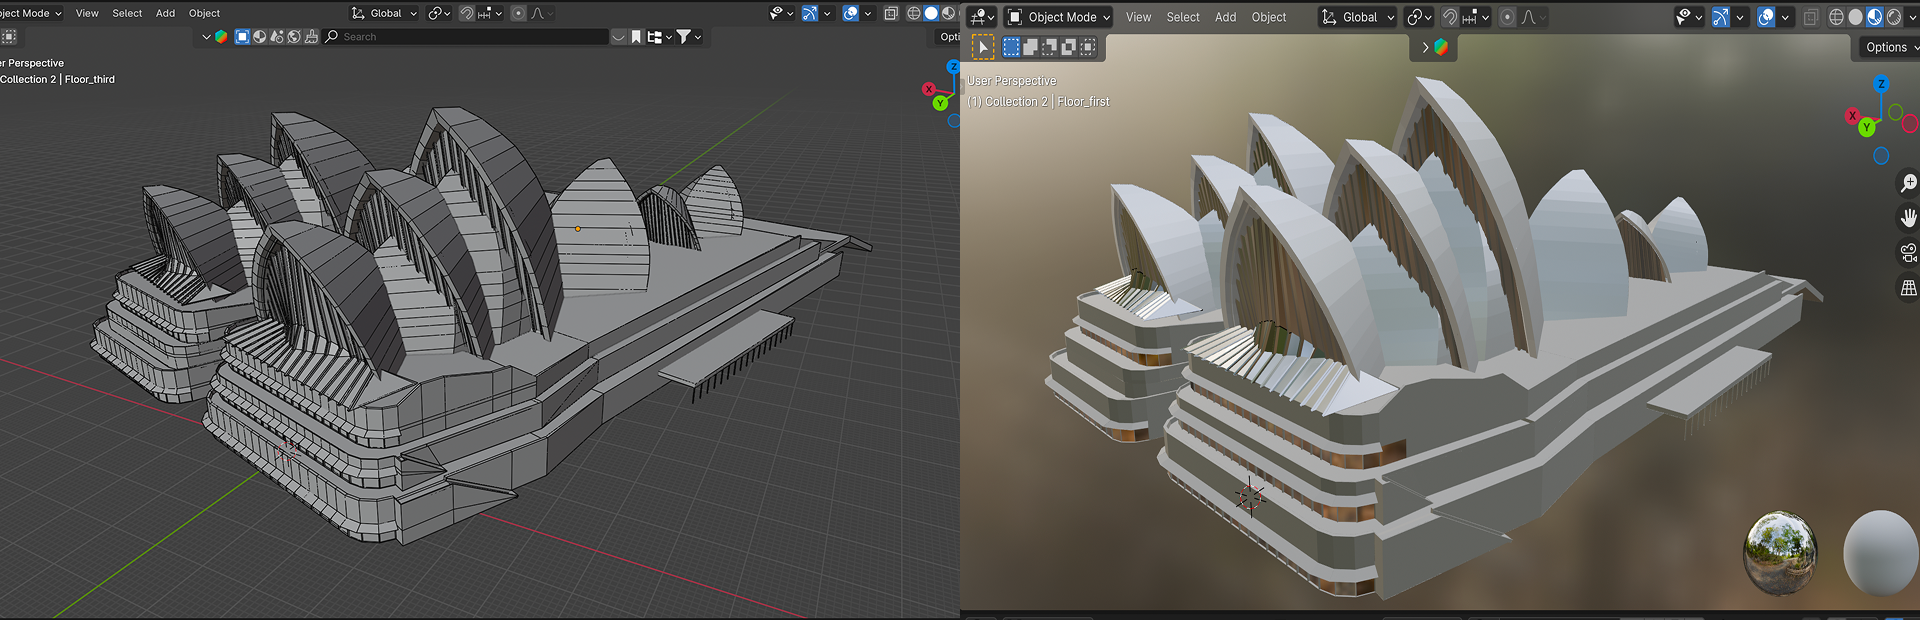The width and height of the screenshot is (1920, 620).
Task: Click X axis on right viewport gizmo
Action: (x=1852, y=116)
